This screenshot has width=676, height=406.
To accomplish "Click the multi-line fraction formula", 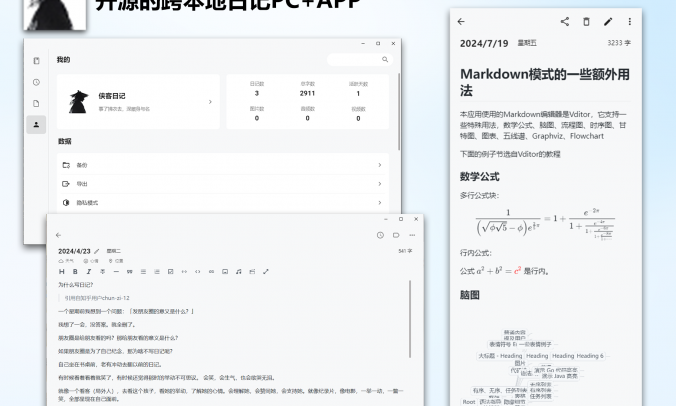I will (545, 223).
